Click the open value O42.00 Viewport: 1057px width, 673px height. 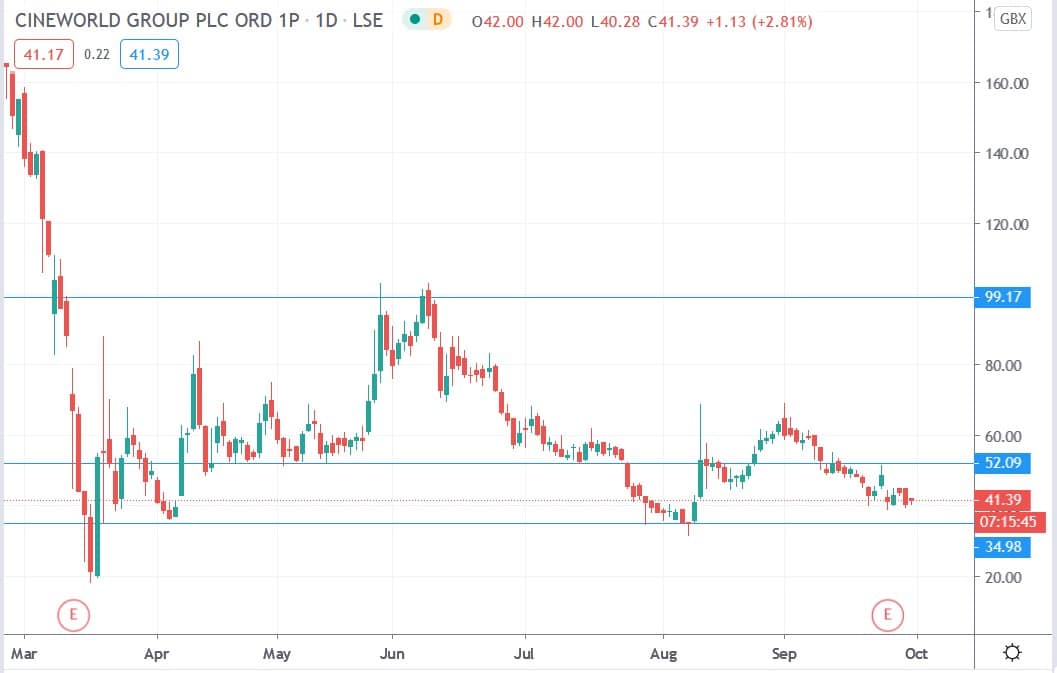(497, 22)
